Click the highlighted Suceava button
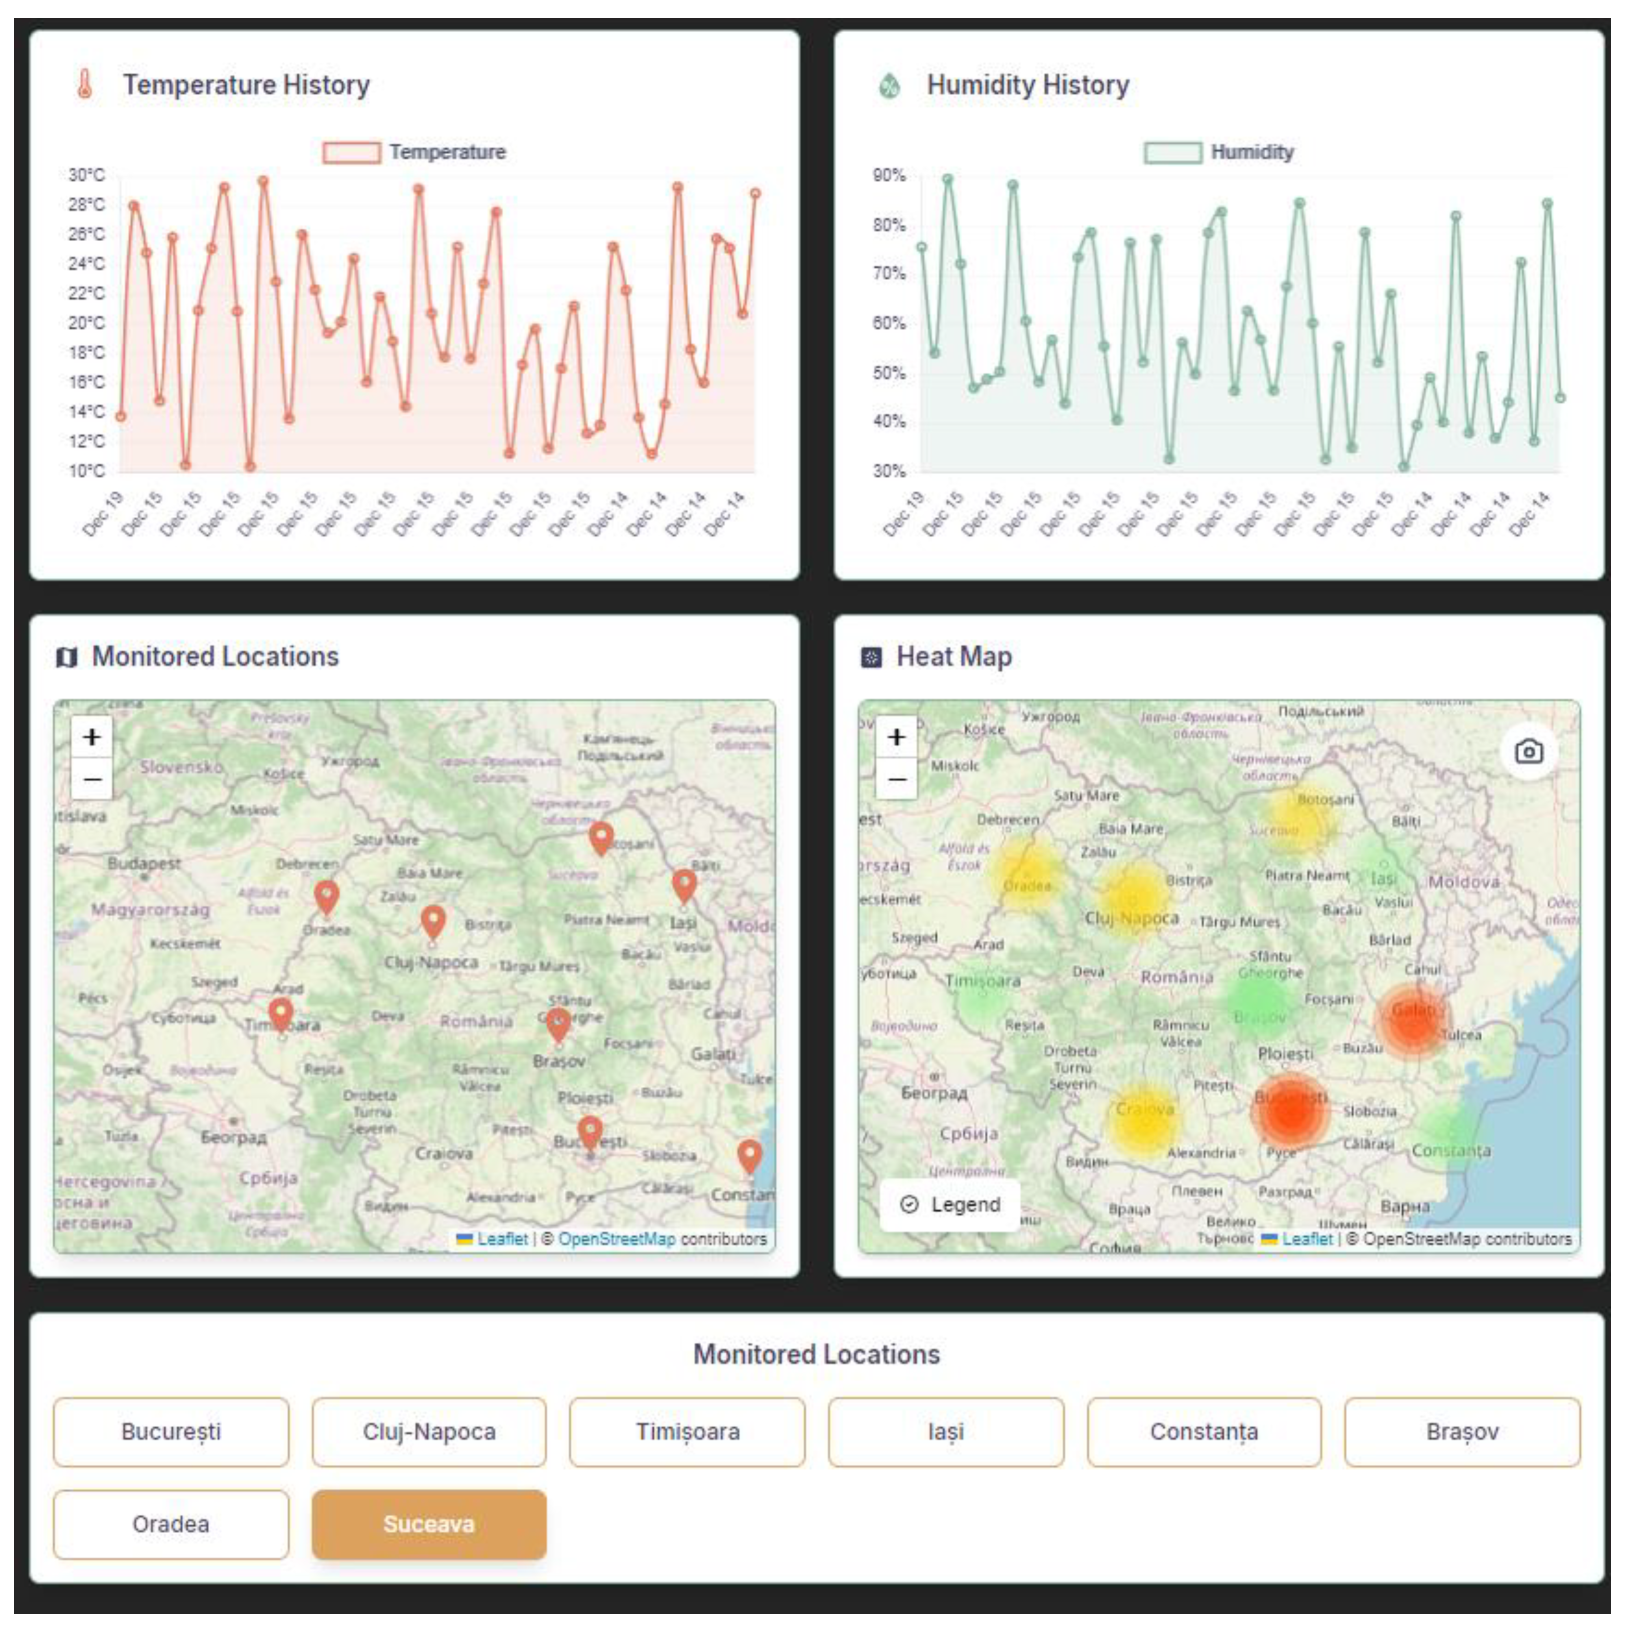The image size is (1629, 1629). 429,1524
